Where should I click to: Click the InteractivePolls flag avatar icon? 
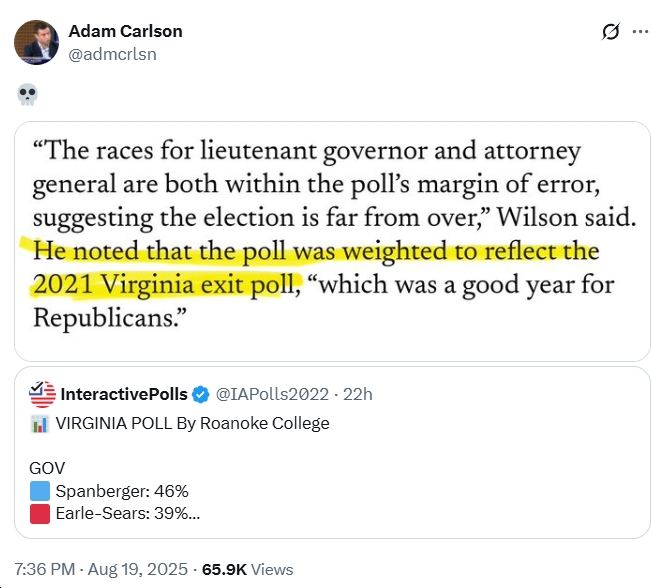[42, 394]
